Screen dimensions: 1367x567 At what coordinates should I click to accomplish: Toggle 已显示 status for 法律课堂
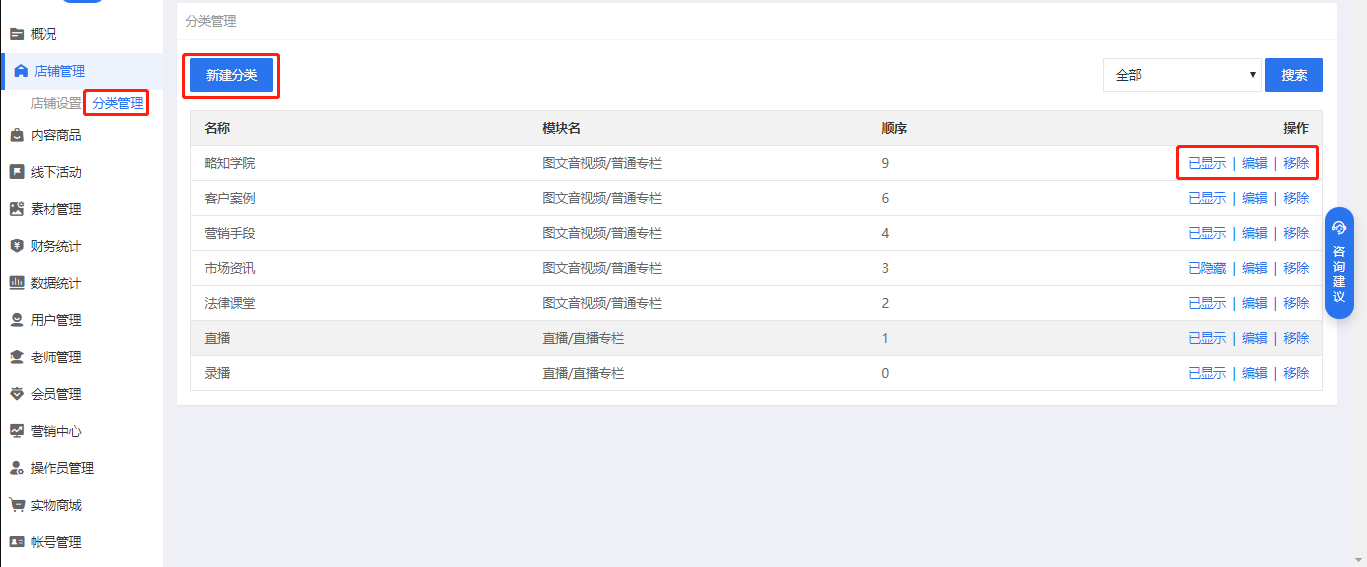click(x=1207, y=303)
